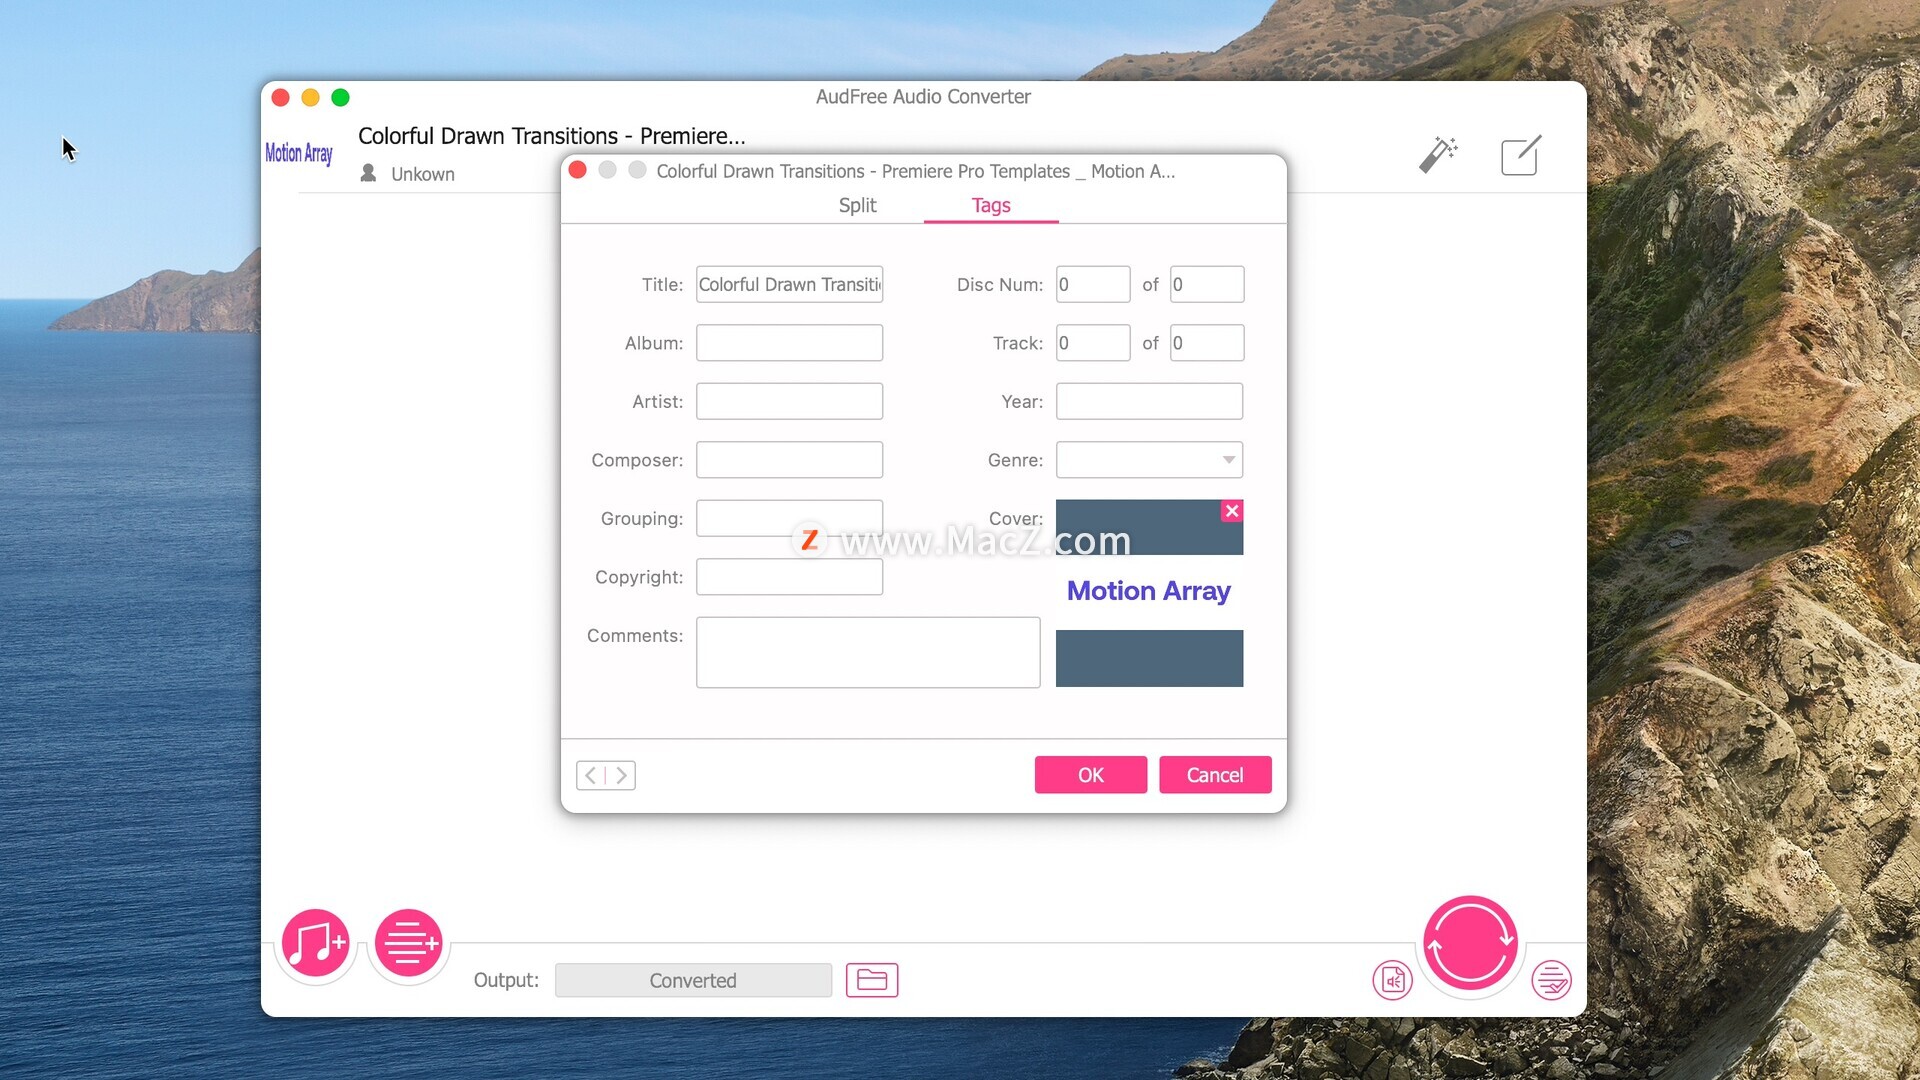The image size is (1920, 1080).
Task: Open the Genre dropdown
Action: (x=1150, y=460)
